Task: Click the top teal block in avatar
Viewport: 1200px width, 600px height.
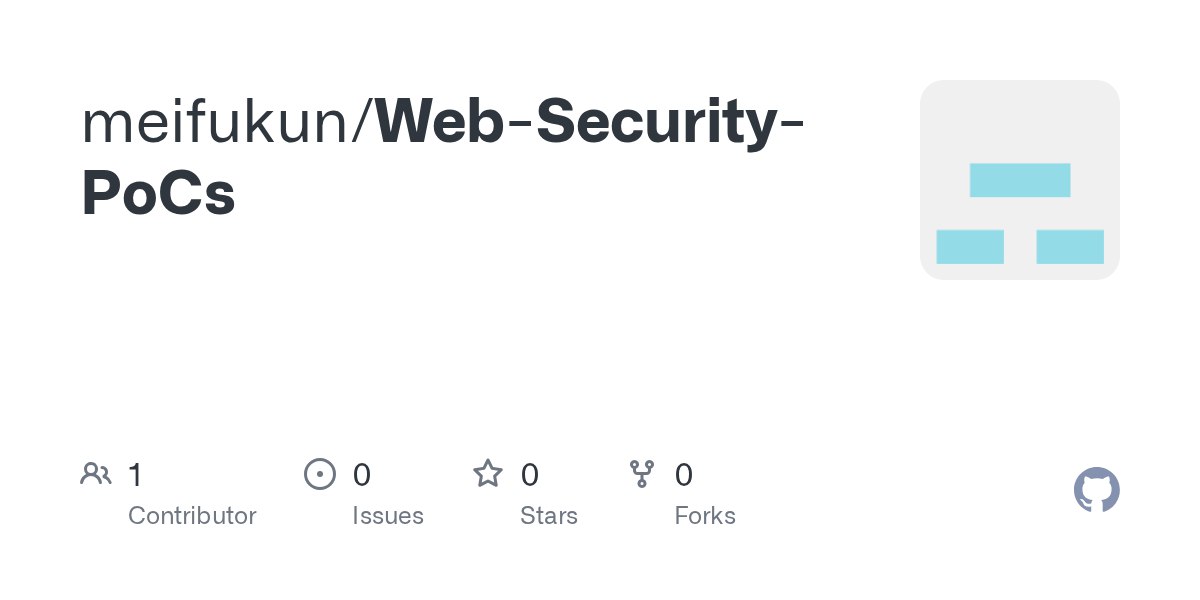Action: (x=1020, y=180)
